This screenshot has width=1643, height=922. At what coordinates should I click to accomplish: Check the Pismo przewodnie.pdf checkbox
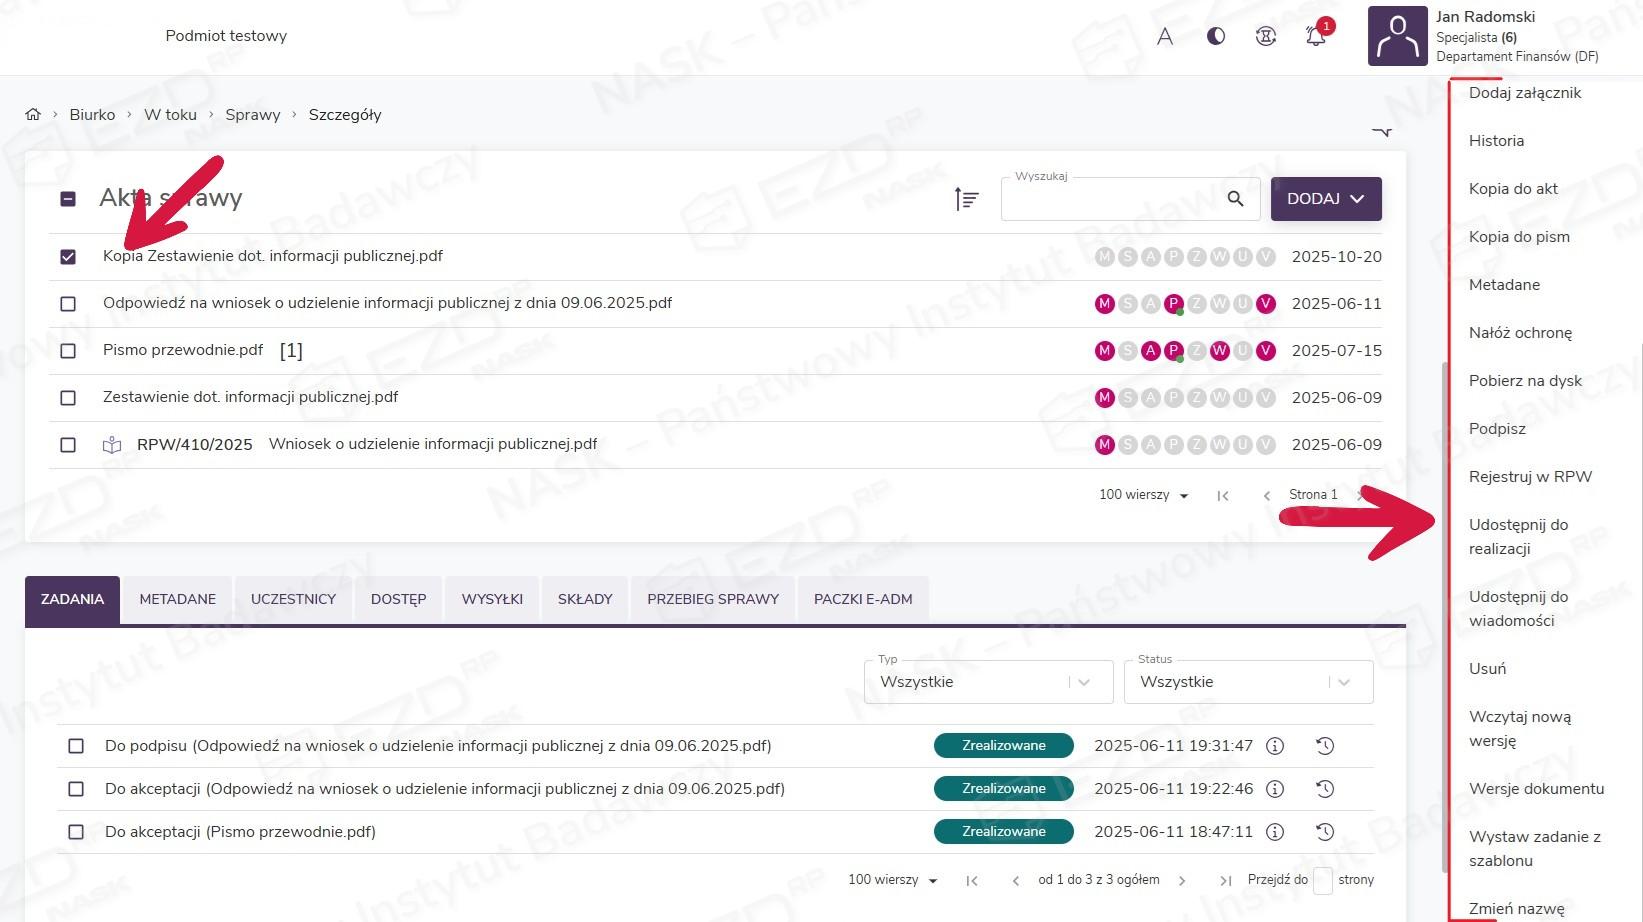68,351
